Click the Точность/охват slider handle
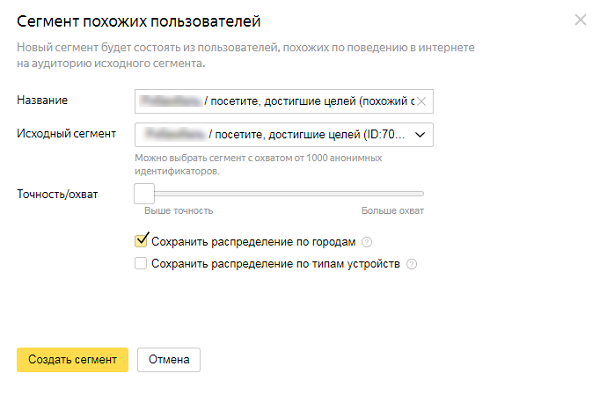This screenshot has height=400, width=600. (144, 193)
